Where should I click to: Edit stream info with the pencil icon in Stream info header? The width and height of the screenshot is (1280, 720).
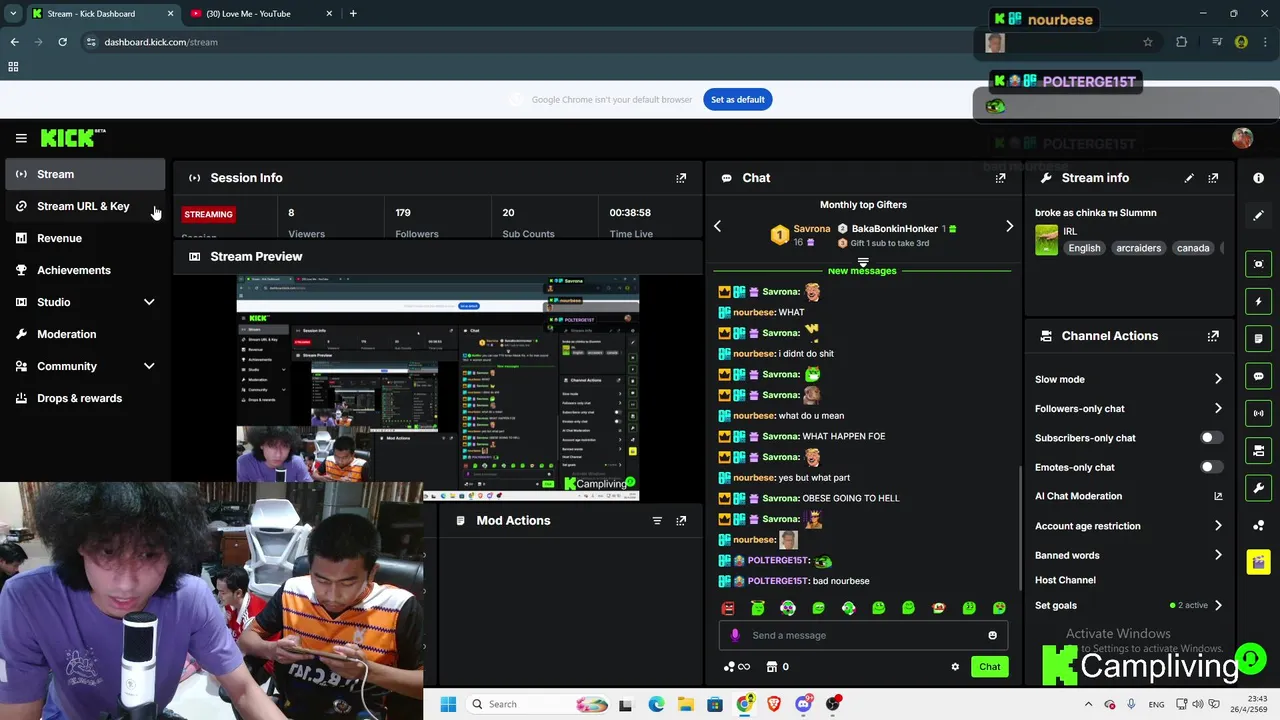1189,178
